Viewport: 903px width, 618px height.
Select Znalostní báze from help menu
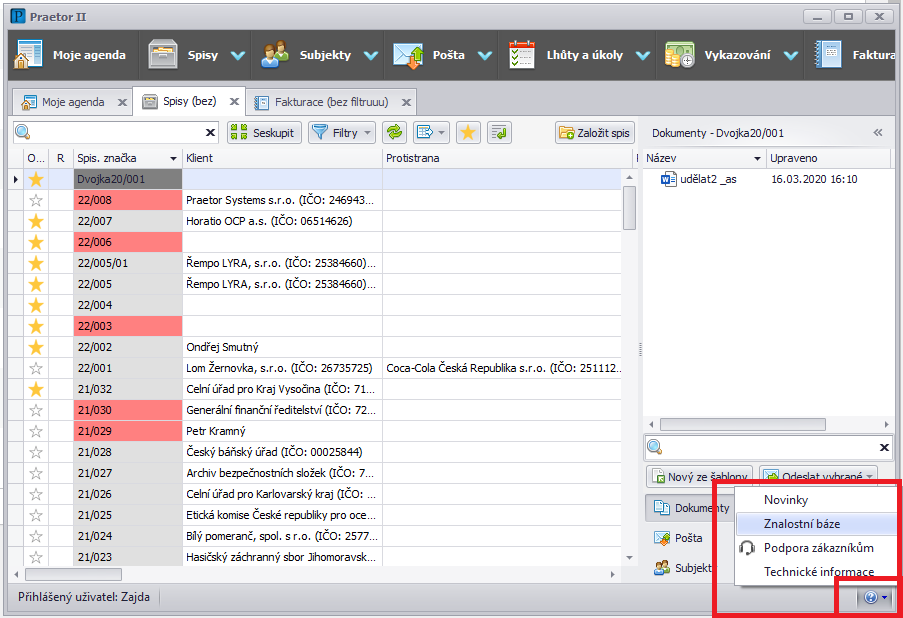pos(801,523)
